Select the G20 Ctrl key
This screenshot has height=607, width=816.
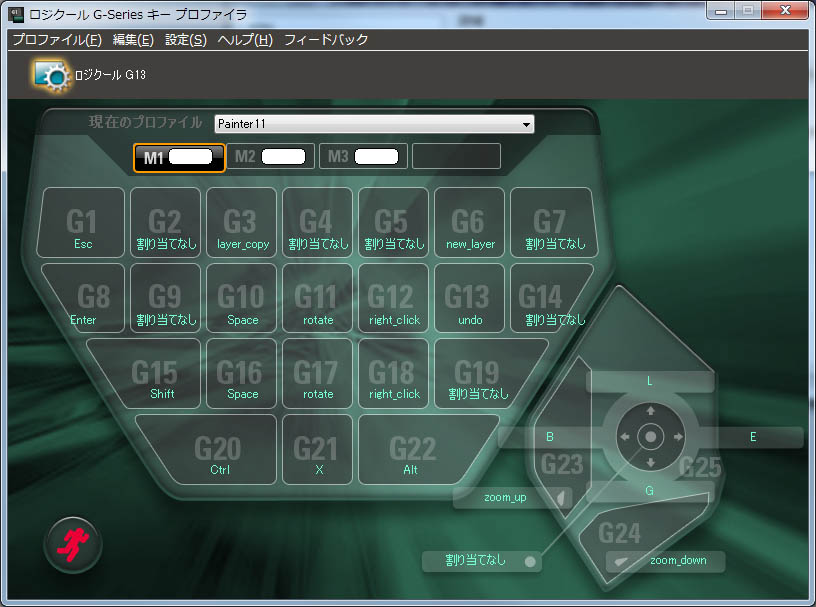pos(214,450)
